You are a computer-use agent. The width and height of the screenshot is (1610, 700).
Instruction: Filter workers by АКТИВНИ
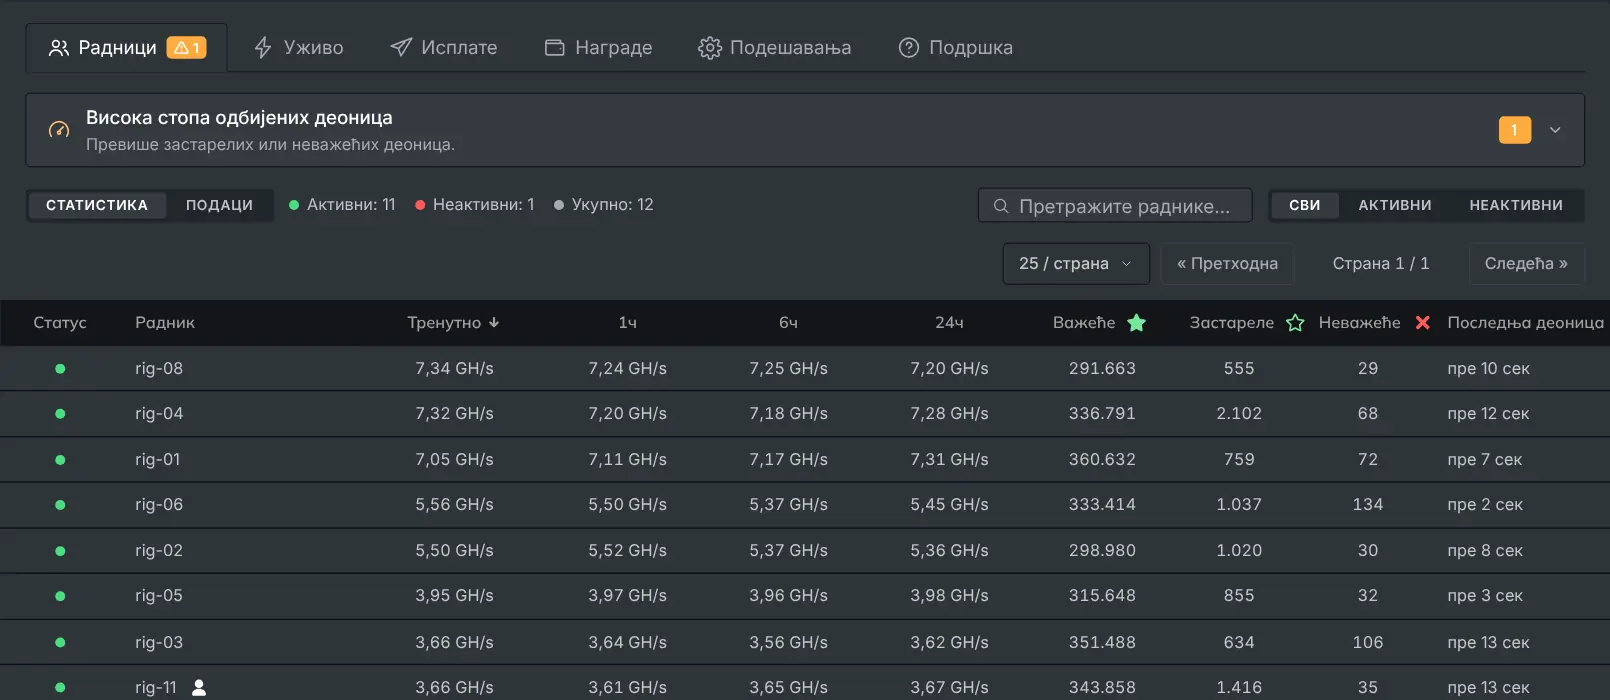coord(1395,205)
